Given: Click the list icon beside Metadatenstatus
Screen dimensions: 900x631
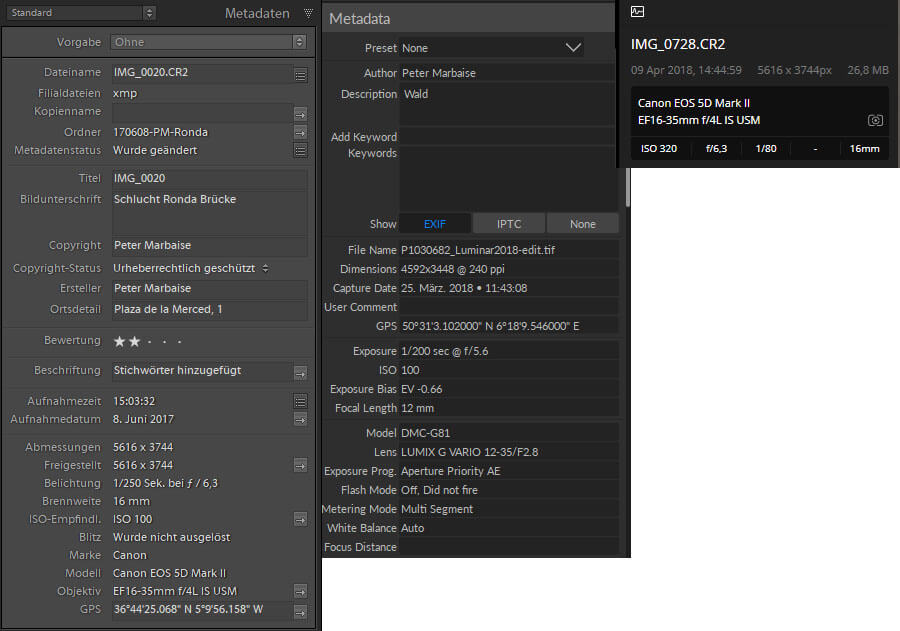Looking at the screenshot, I should [x=300, y=150].
